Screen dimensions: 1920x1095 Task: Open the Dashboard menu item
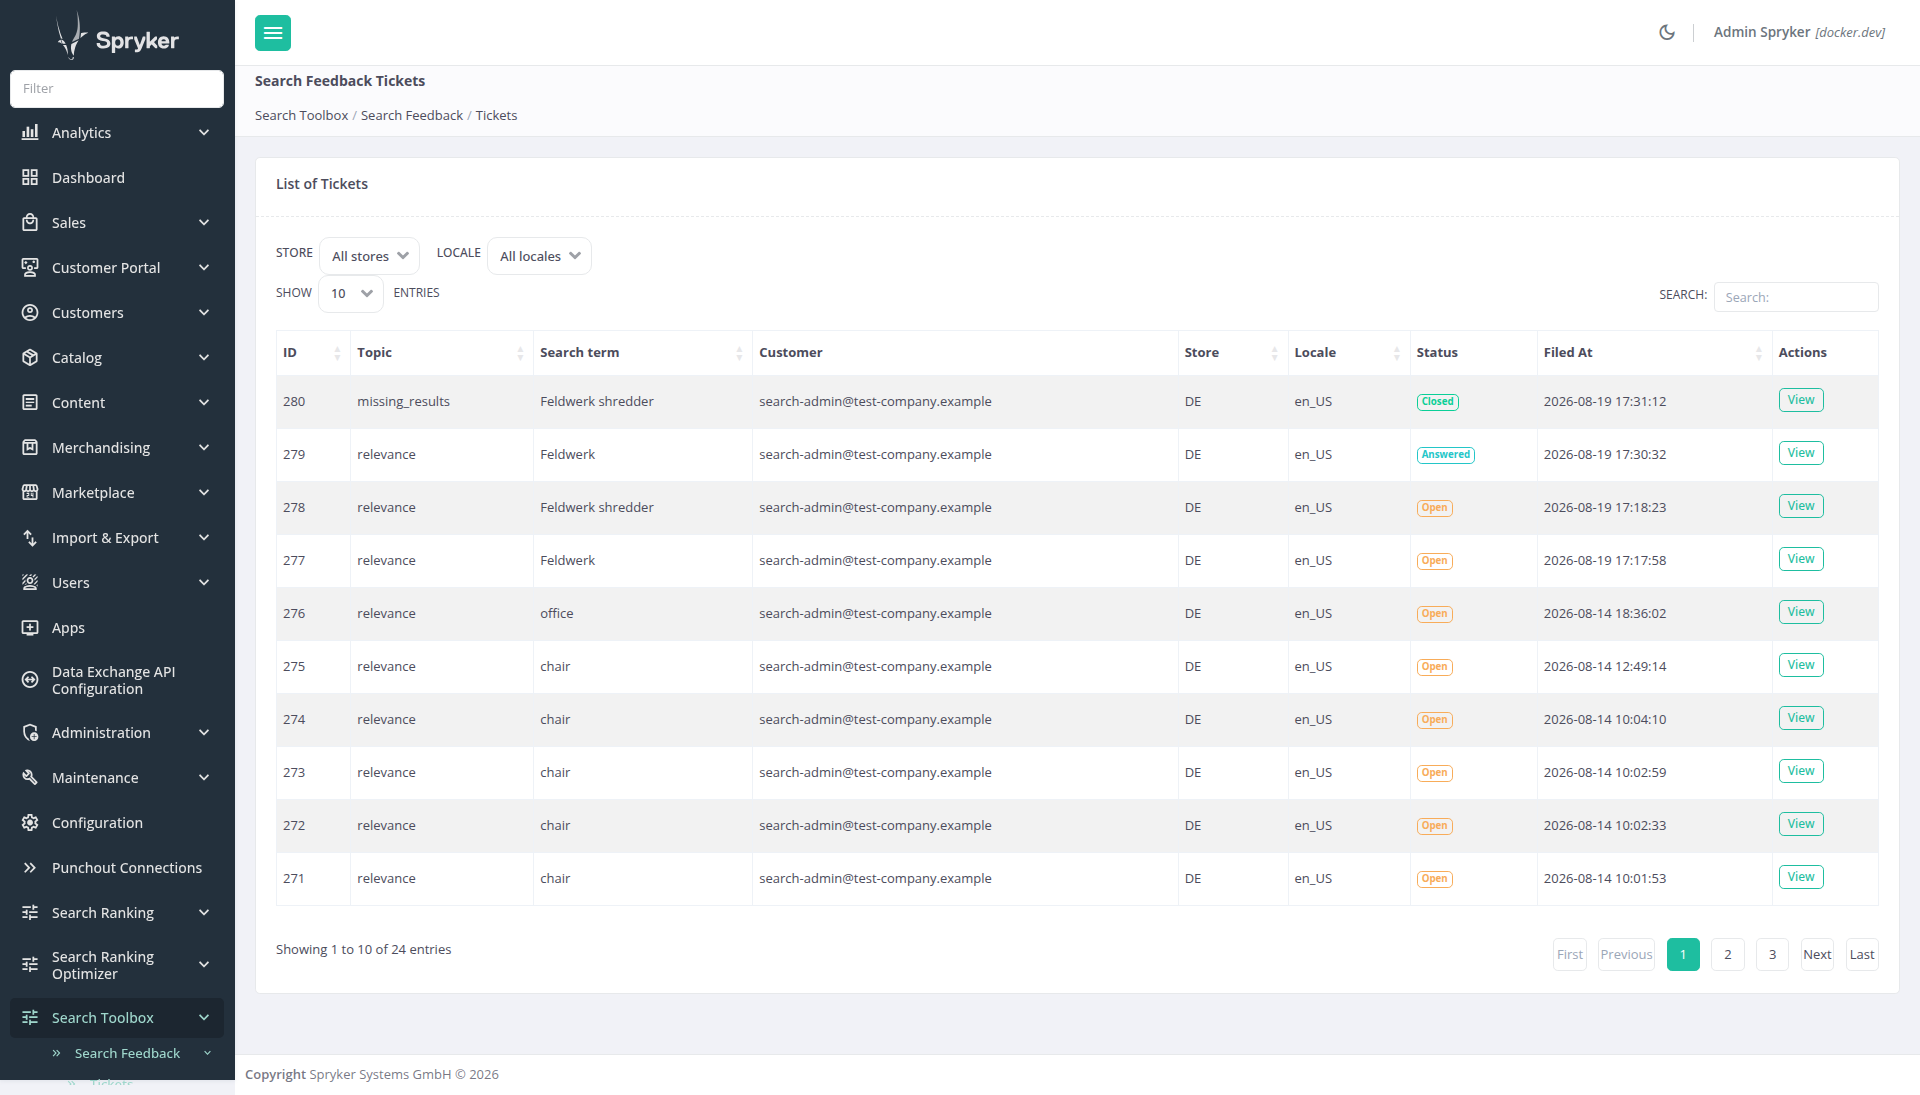click(x=117, y=177)
